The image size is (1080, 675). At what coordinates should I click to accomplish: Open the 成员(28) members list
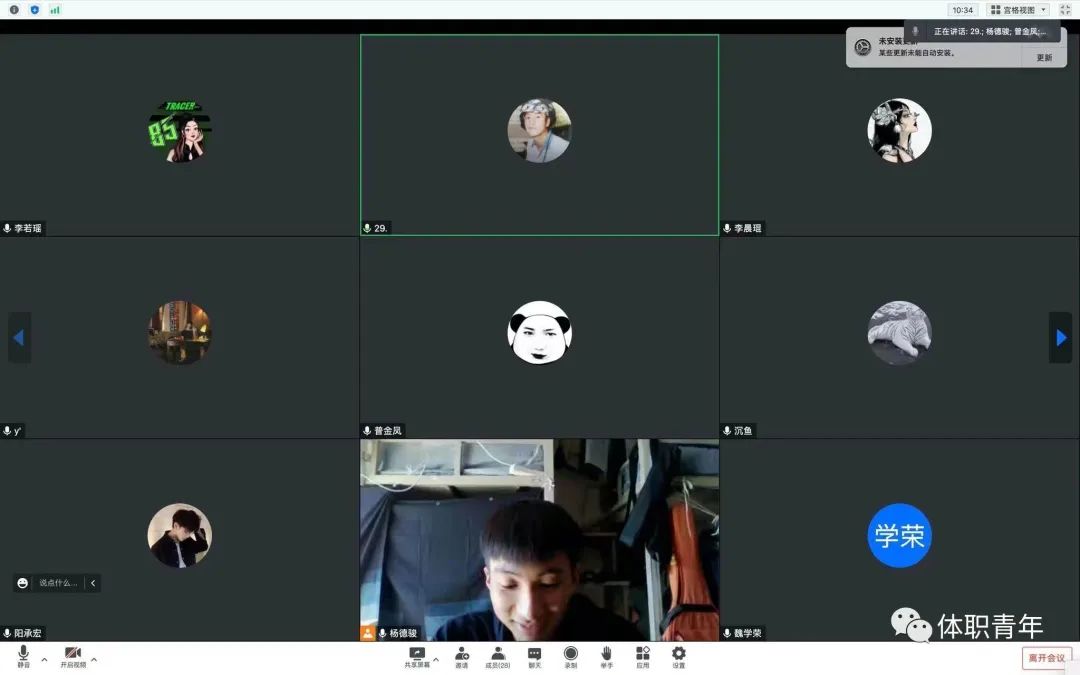pyautogui.click(x=498, y=656)
